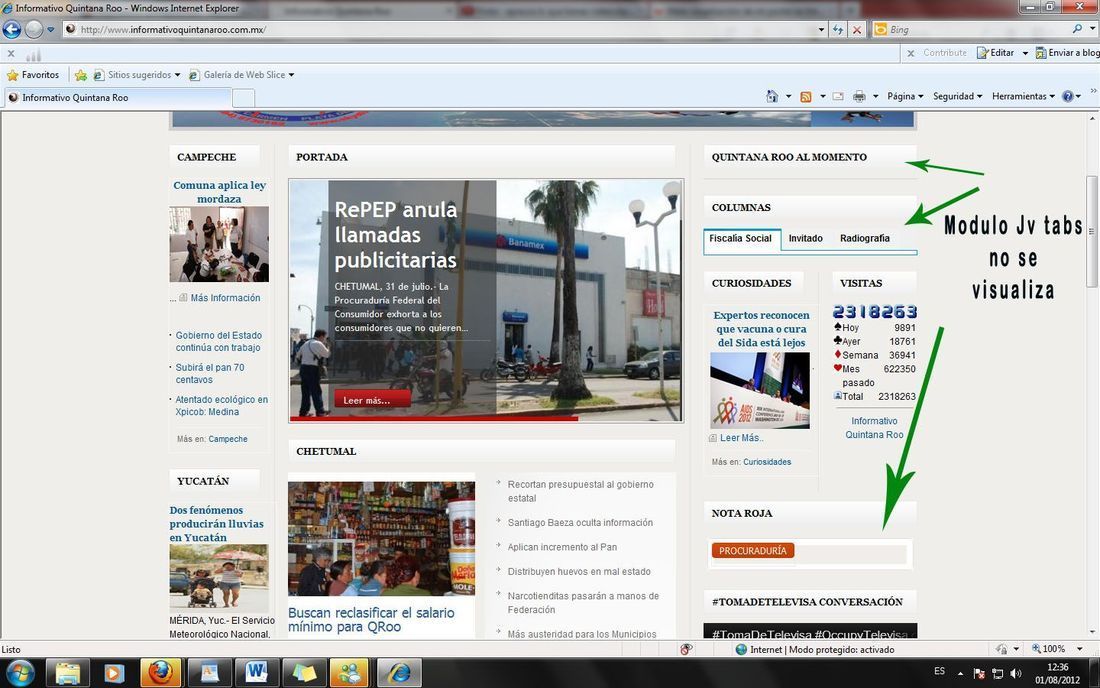Expand the Editar dropdown arrow

[x=1025, y=53]
